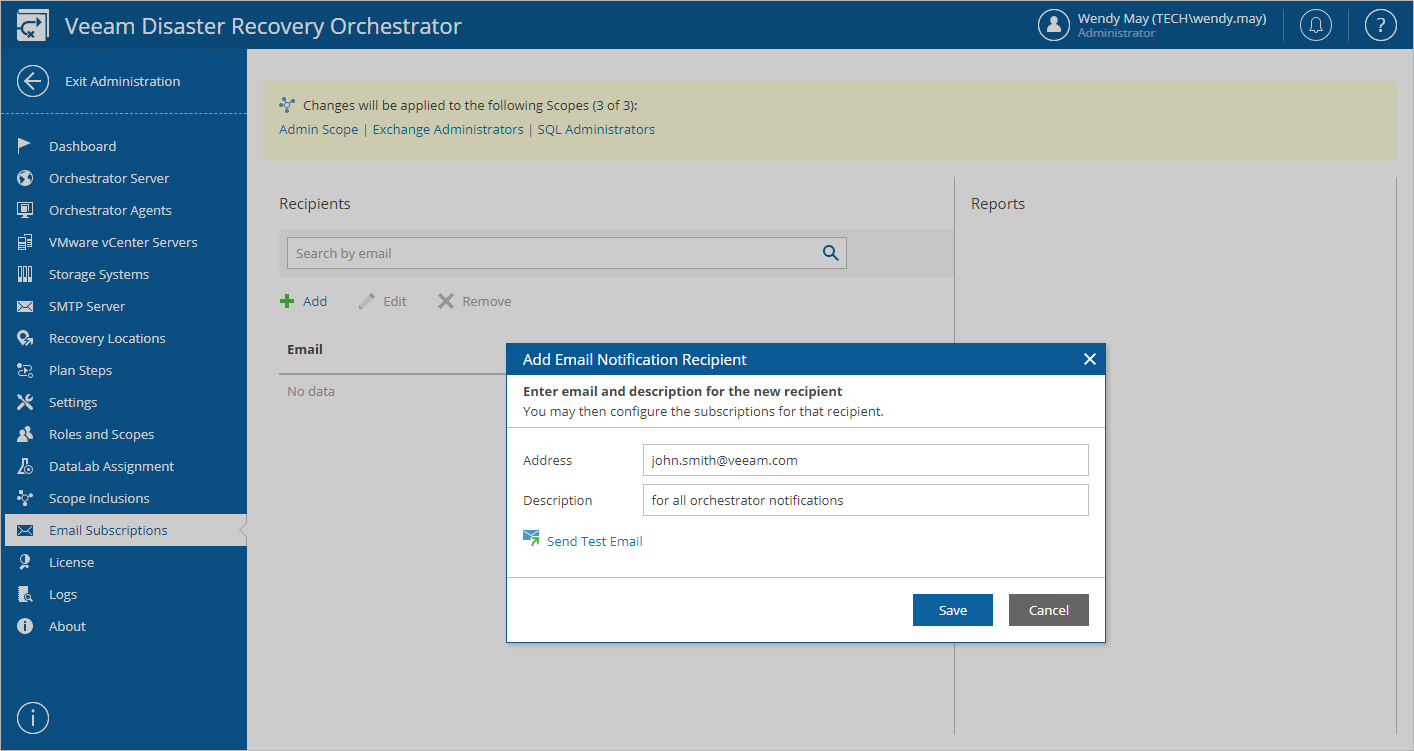The height and width of the screenshot is (751, 1414).
Task: Cancel the Add Email Notification dialog
Action: 1048,610
